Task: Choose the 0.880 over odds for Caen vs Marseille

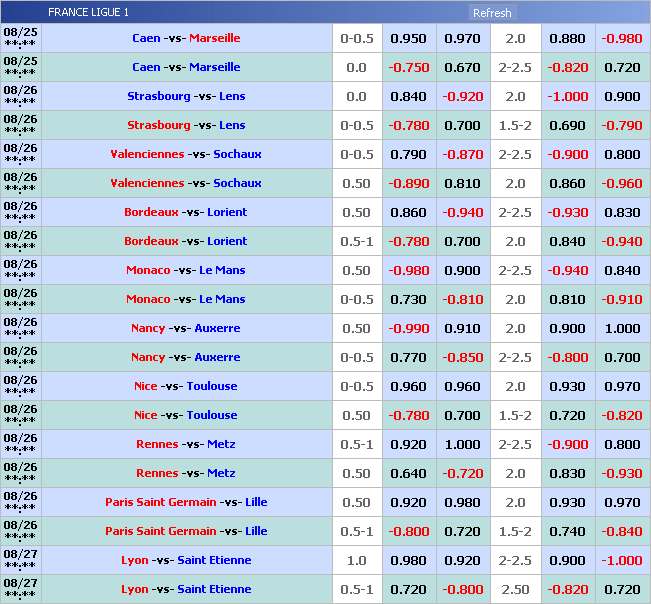Action: 568,39
